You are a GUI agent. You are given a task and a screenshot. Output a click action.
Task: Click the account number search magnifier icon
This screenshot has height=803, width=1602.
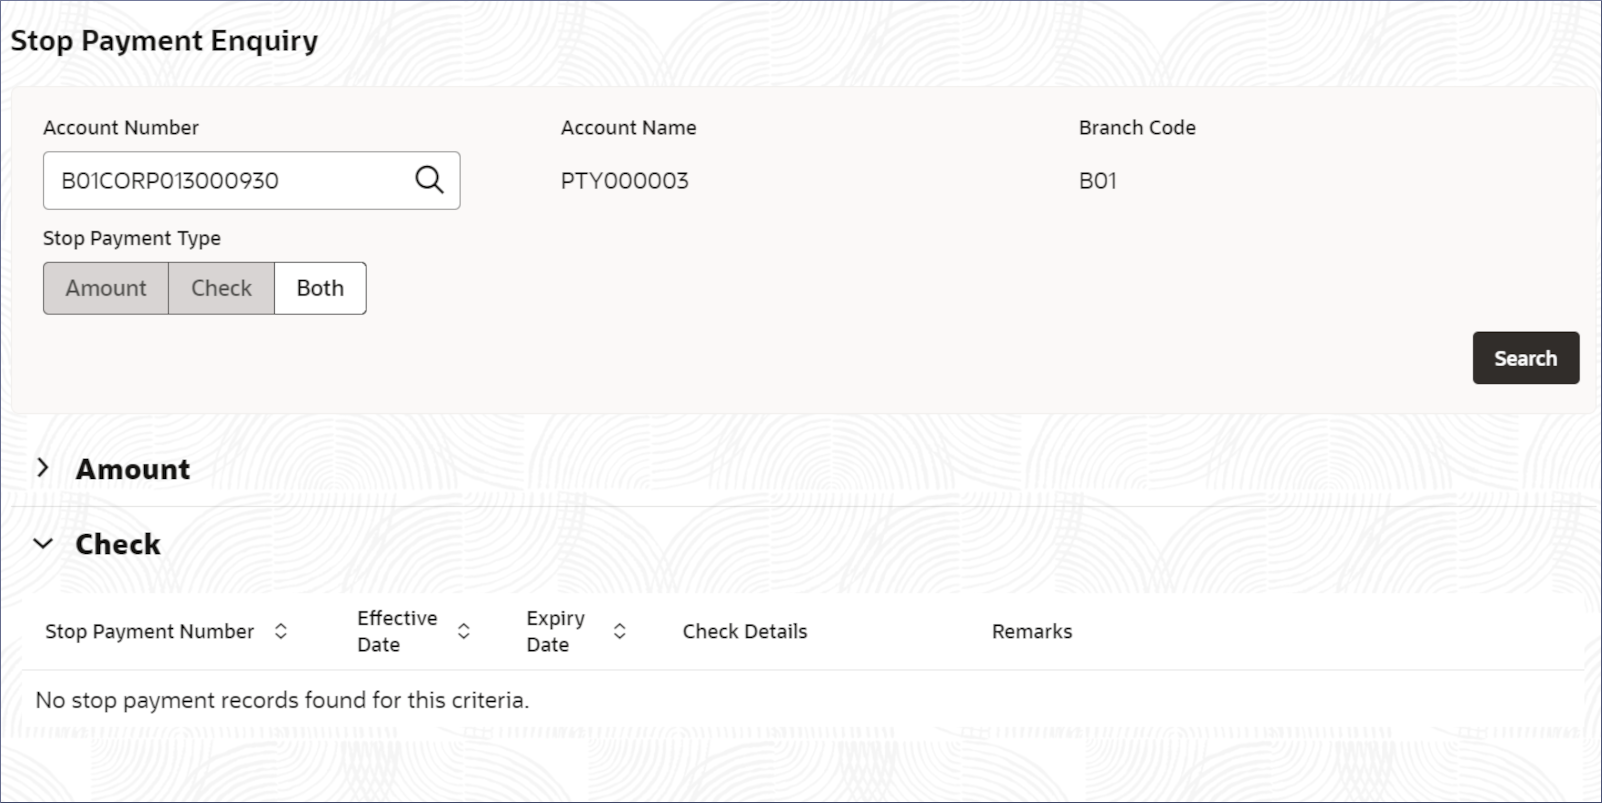(429, 180)
